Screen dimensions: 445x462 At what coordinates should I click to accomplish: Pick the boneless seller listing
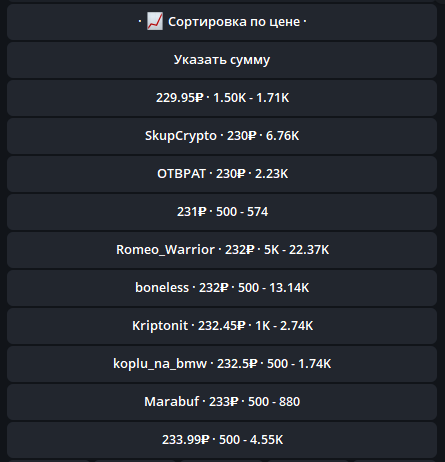coord(222,288)
